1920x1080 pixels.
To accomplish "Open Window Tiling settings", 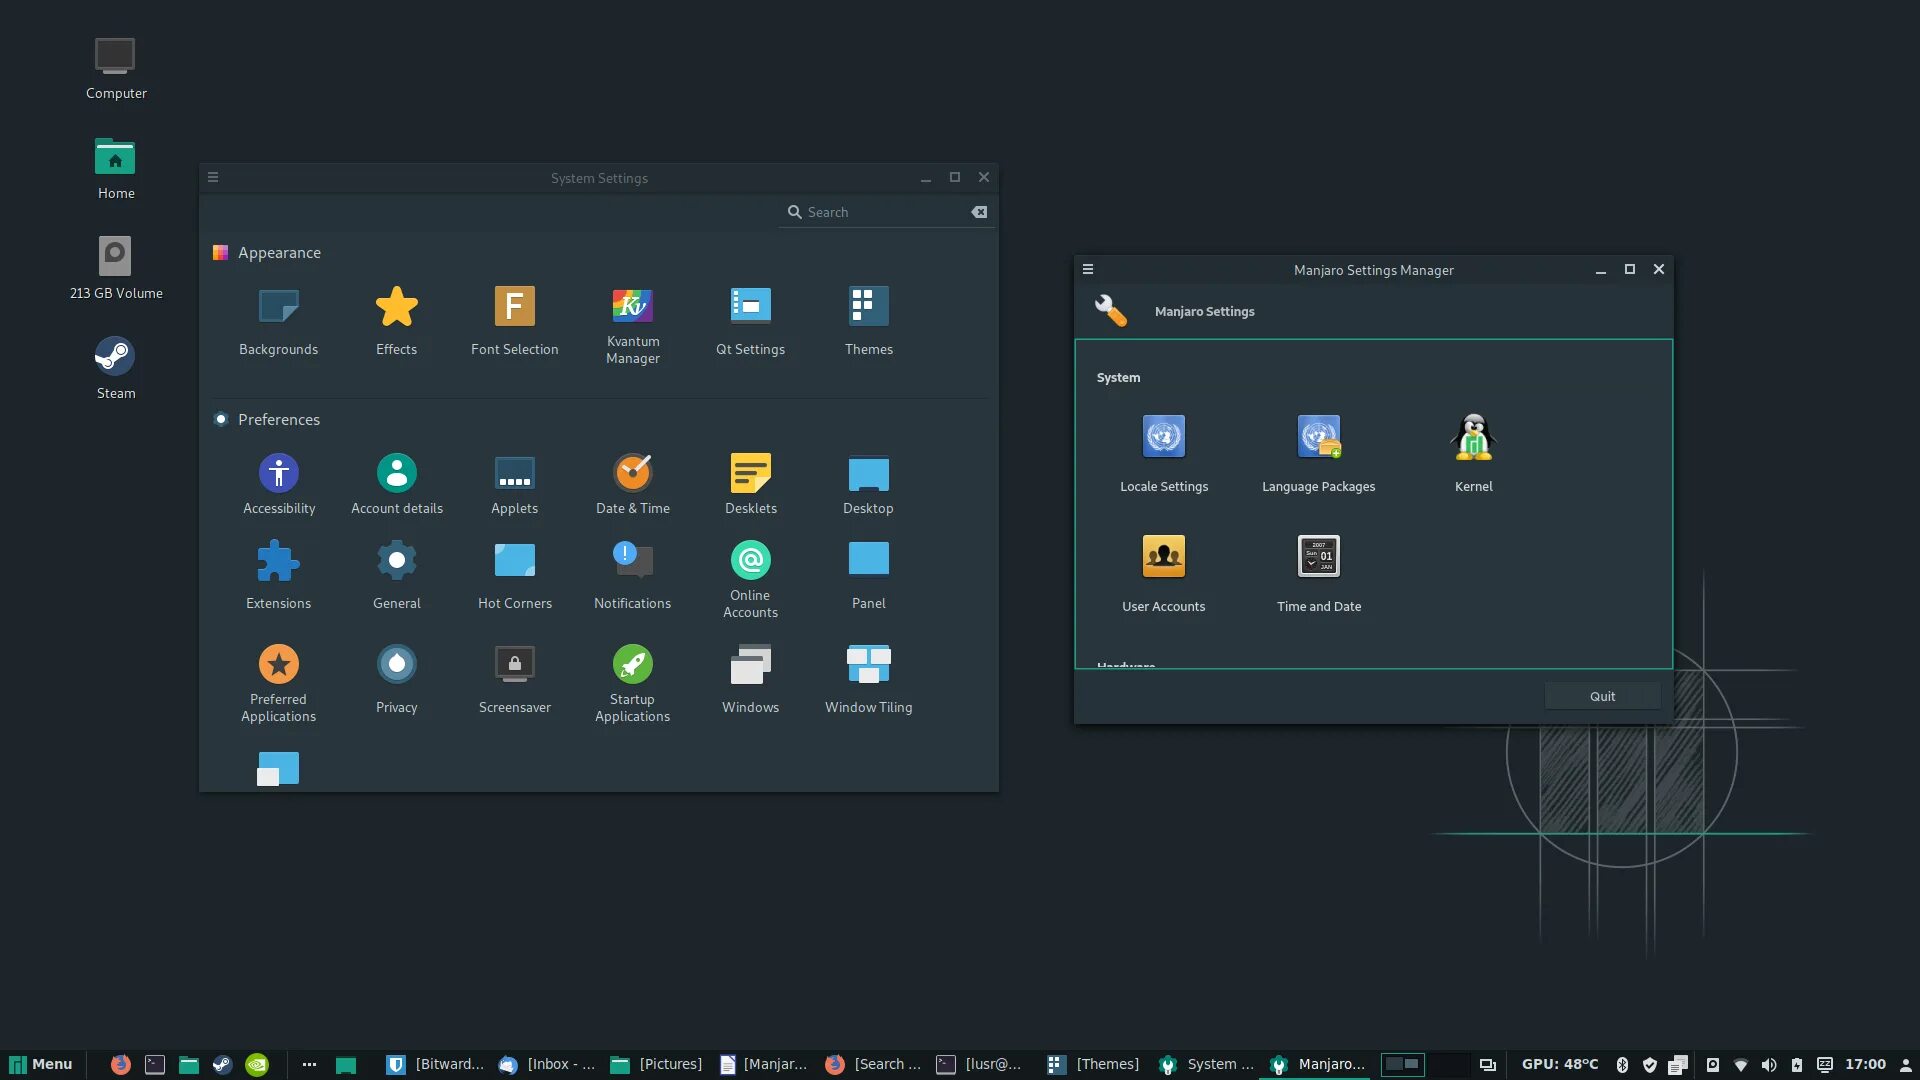I will [x=868, y=664].
